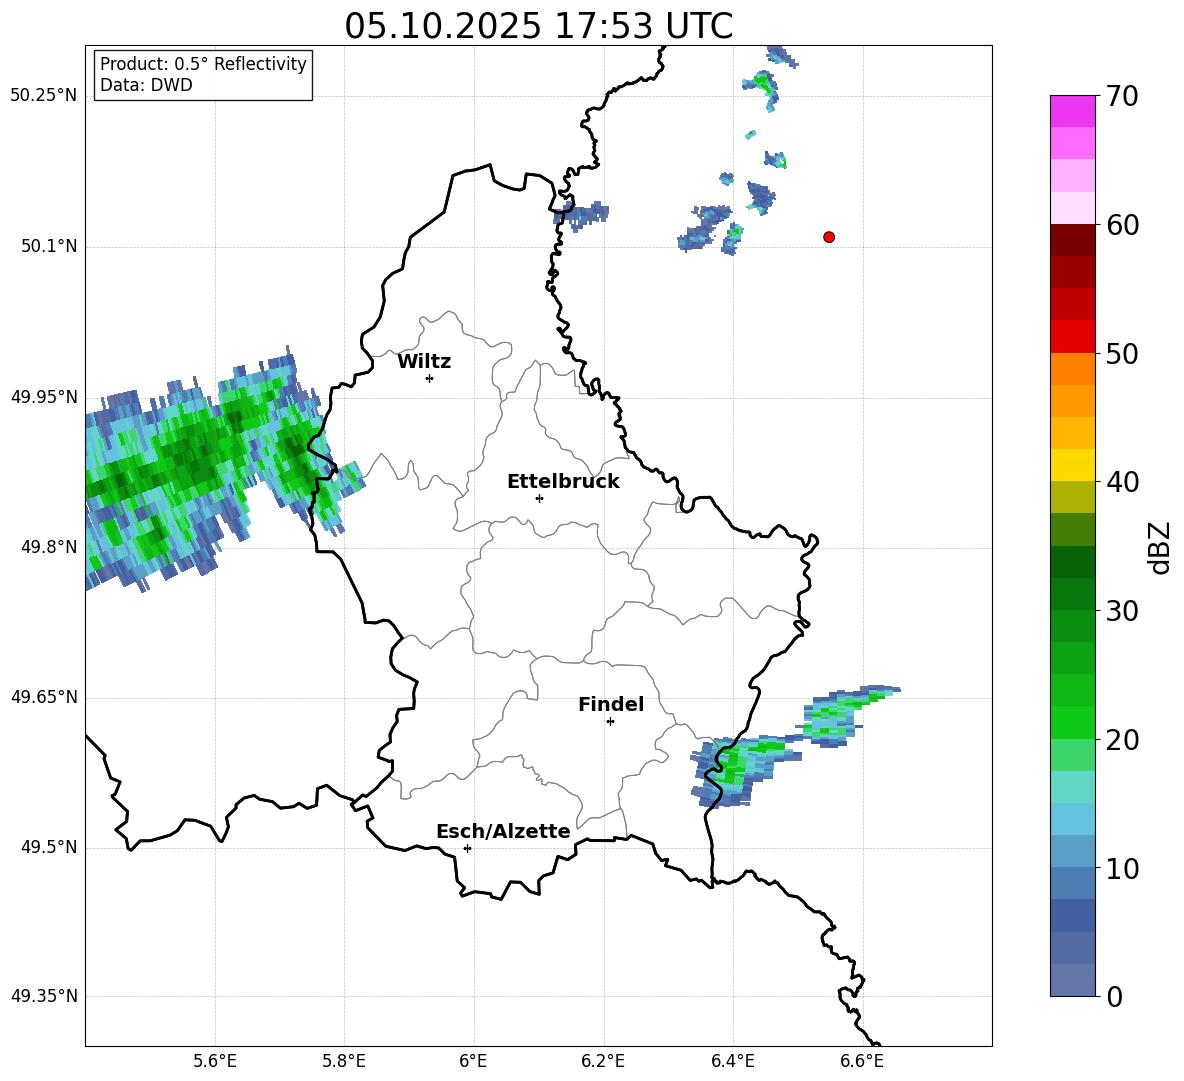Viewport: 1184px width, 1081px height.
Task: Click the 6.6°E longitude label
Action: tap(862, 1061)
